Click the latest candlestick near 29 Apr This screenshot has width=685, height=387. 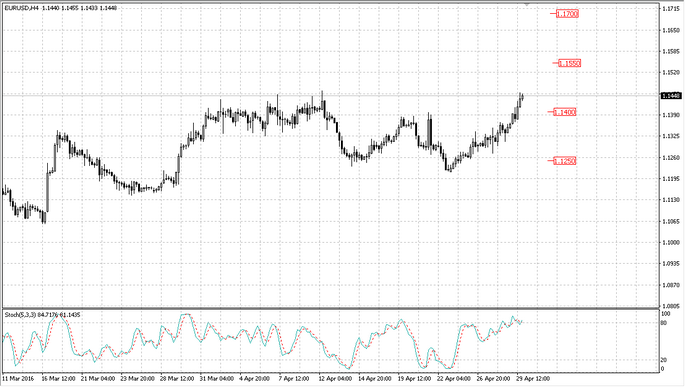pos(522,97)
